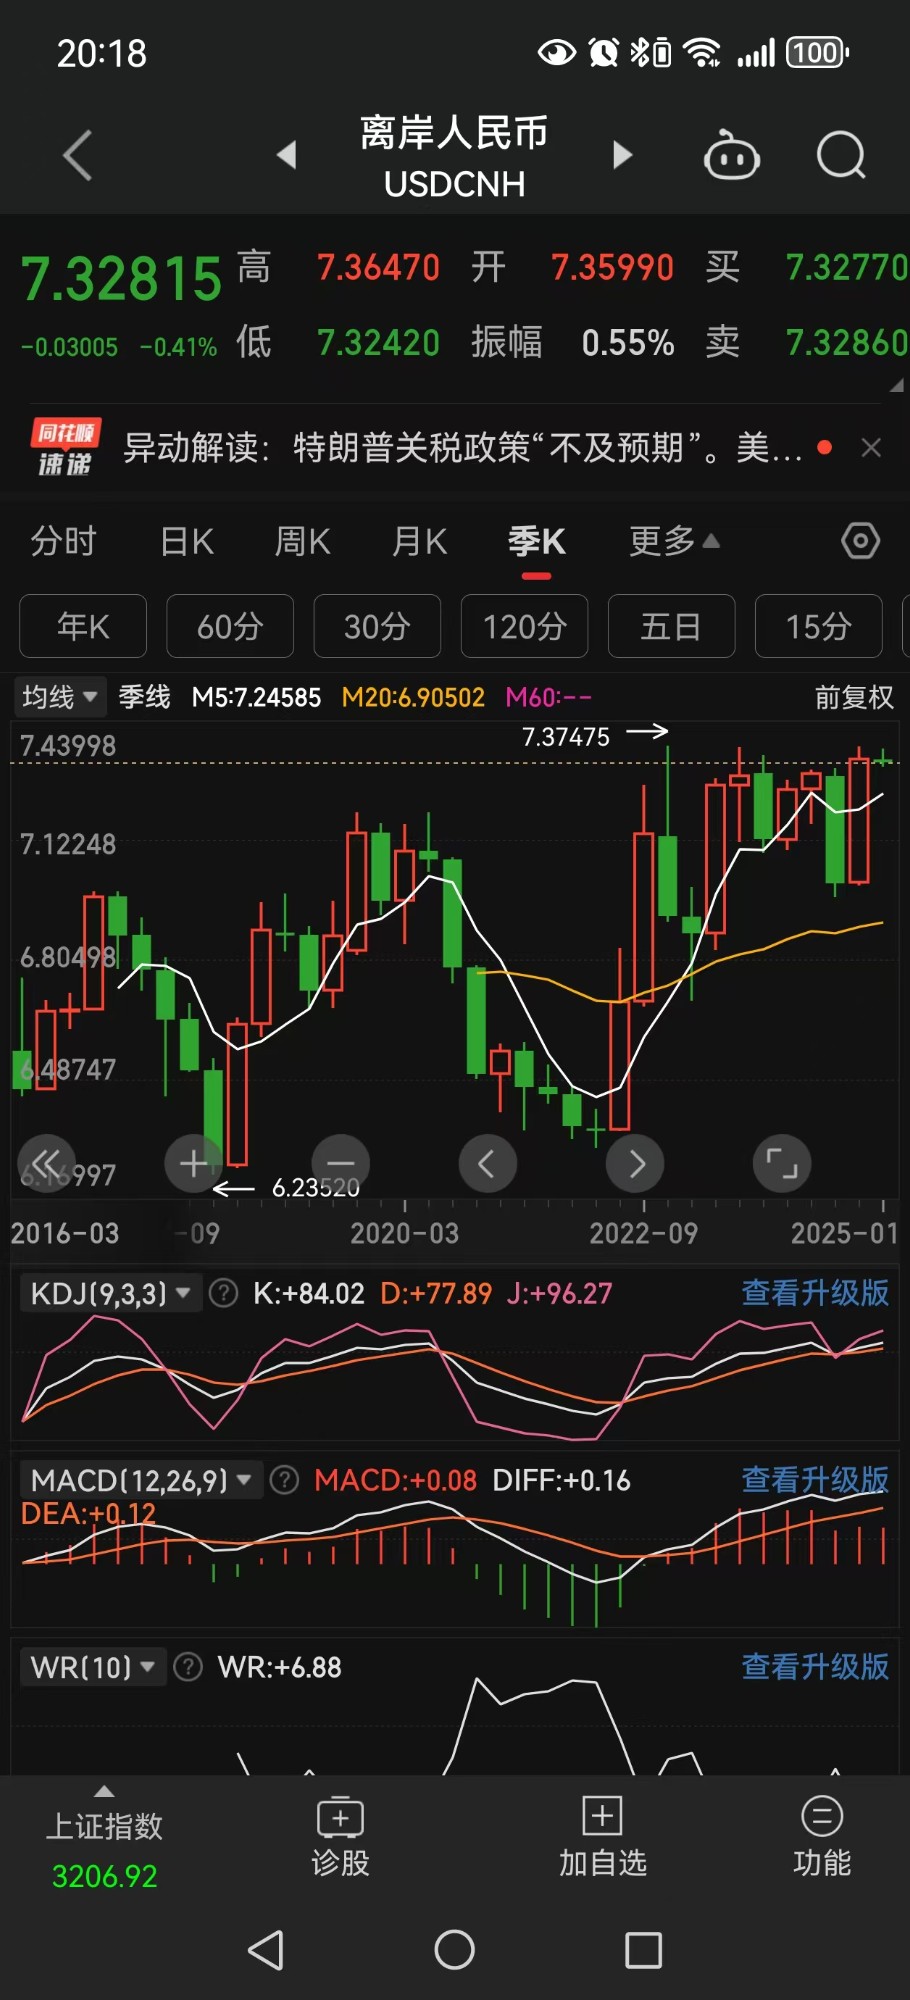The width and height of the screenshot is (910, 2000).
Task: Collapse the 更多 period menu
Action: point(674,541)
